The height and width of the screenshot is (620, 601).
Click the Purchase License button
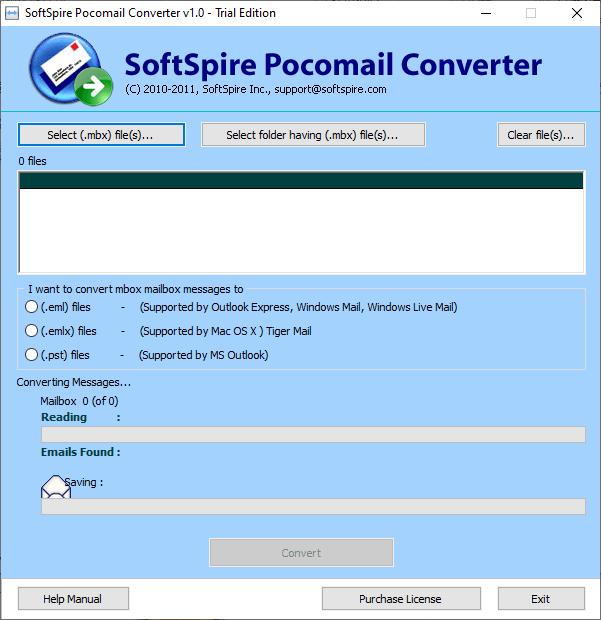tap(400, 599)
